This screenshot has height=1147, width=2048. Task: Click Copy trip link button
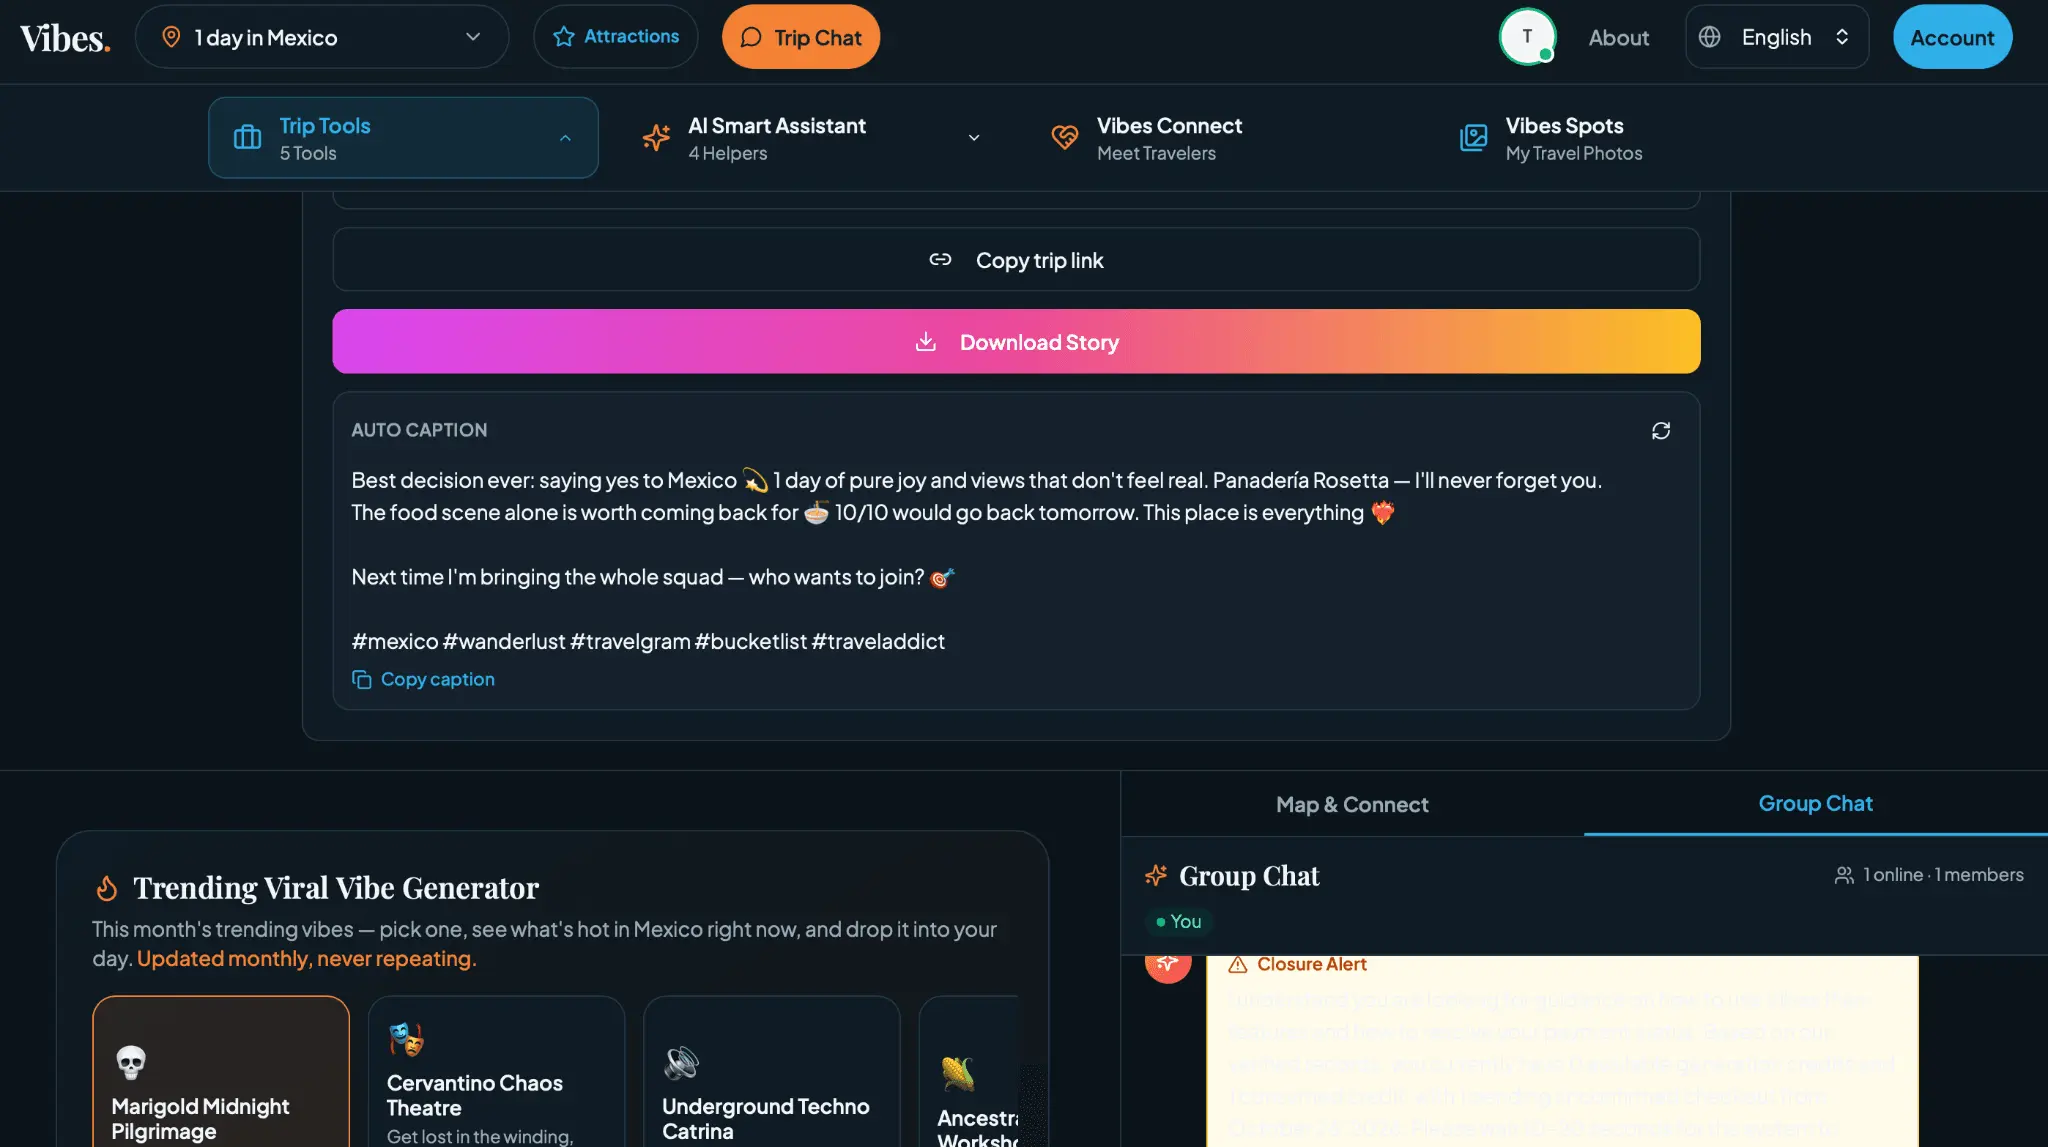[1016, 260]
